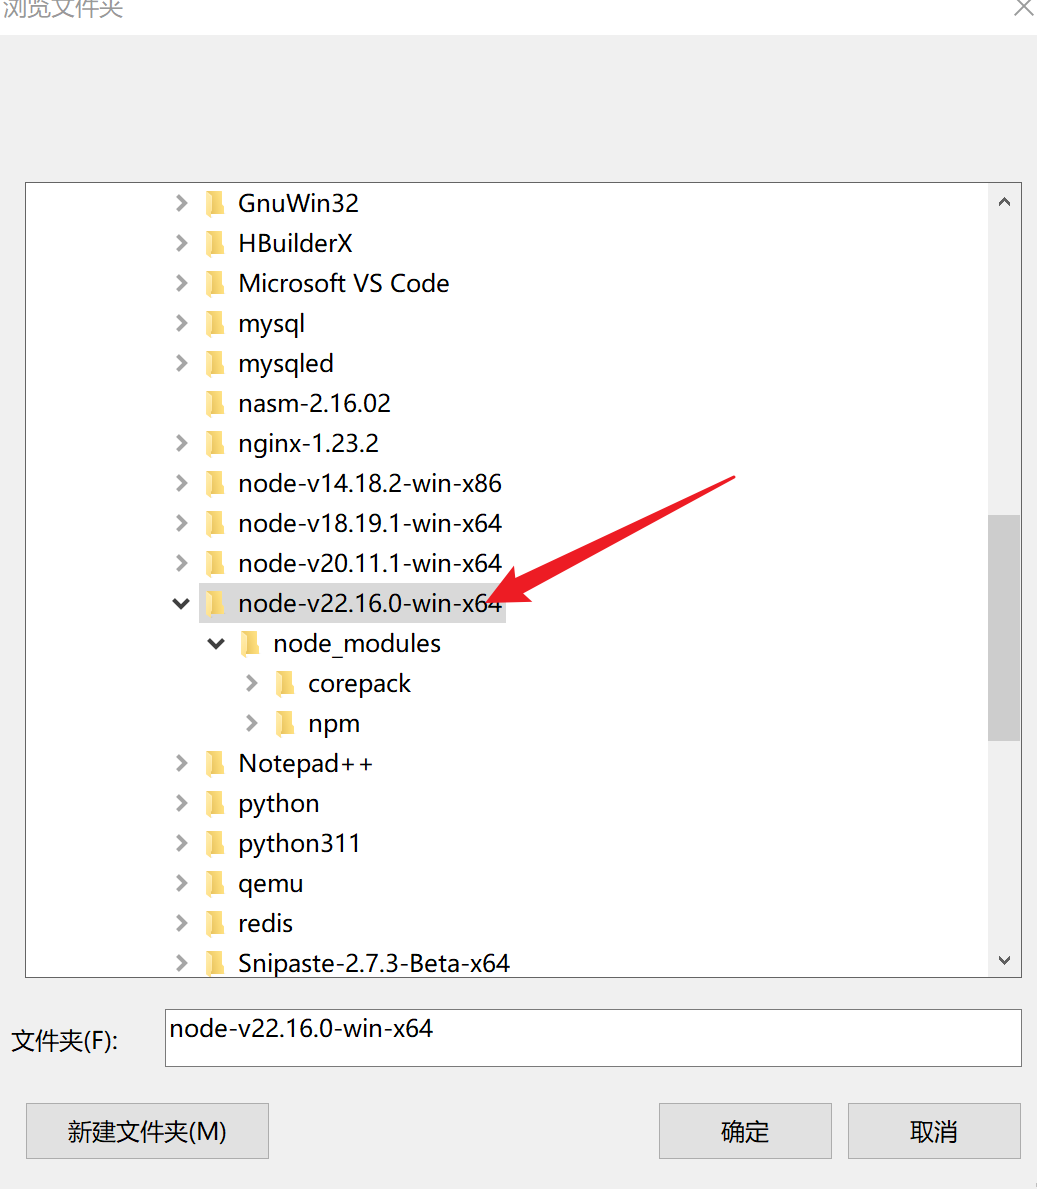
Task: Select the npm folder icon
Action: coord(286,722)
